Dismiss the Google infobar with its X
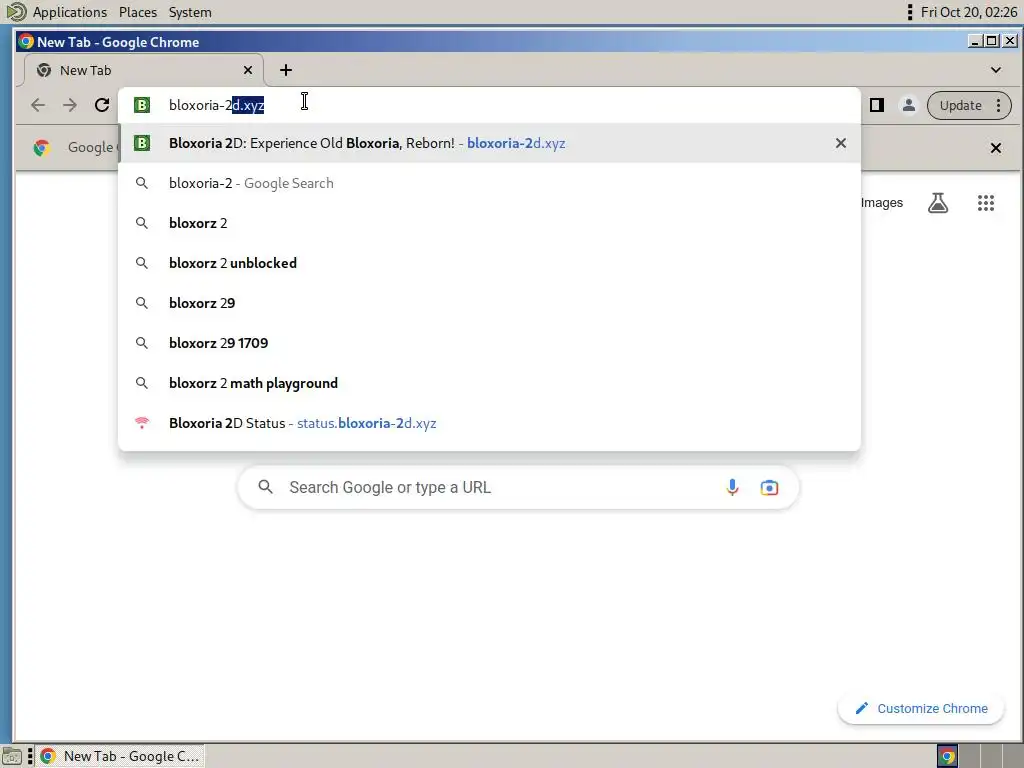 coord(996,148)
